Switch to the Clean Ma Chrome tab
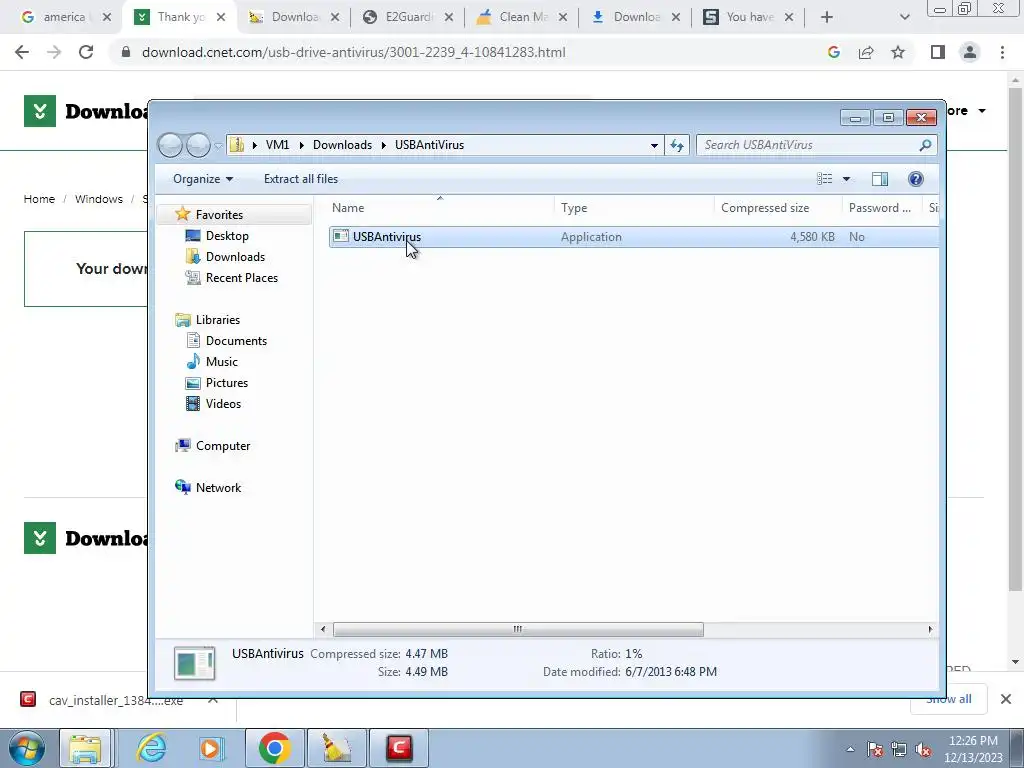 522,17
